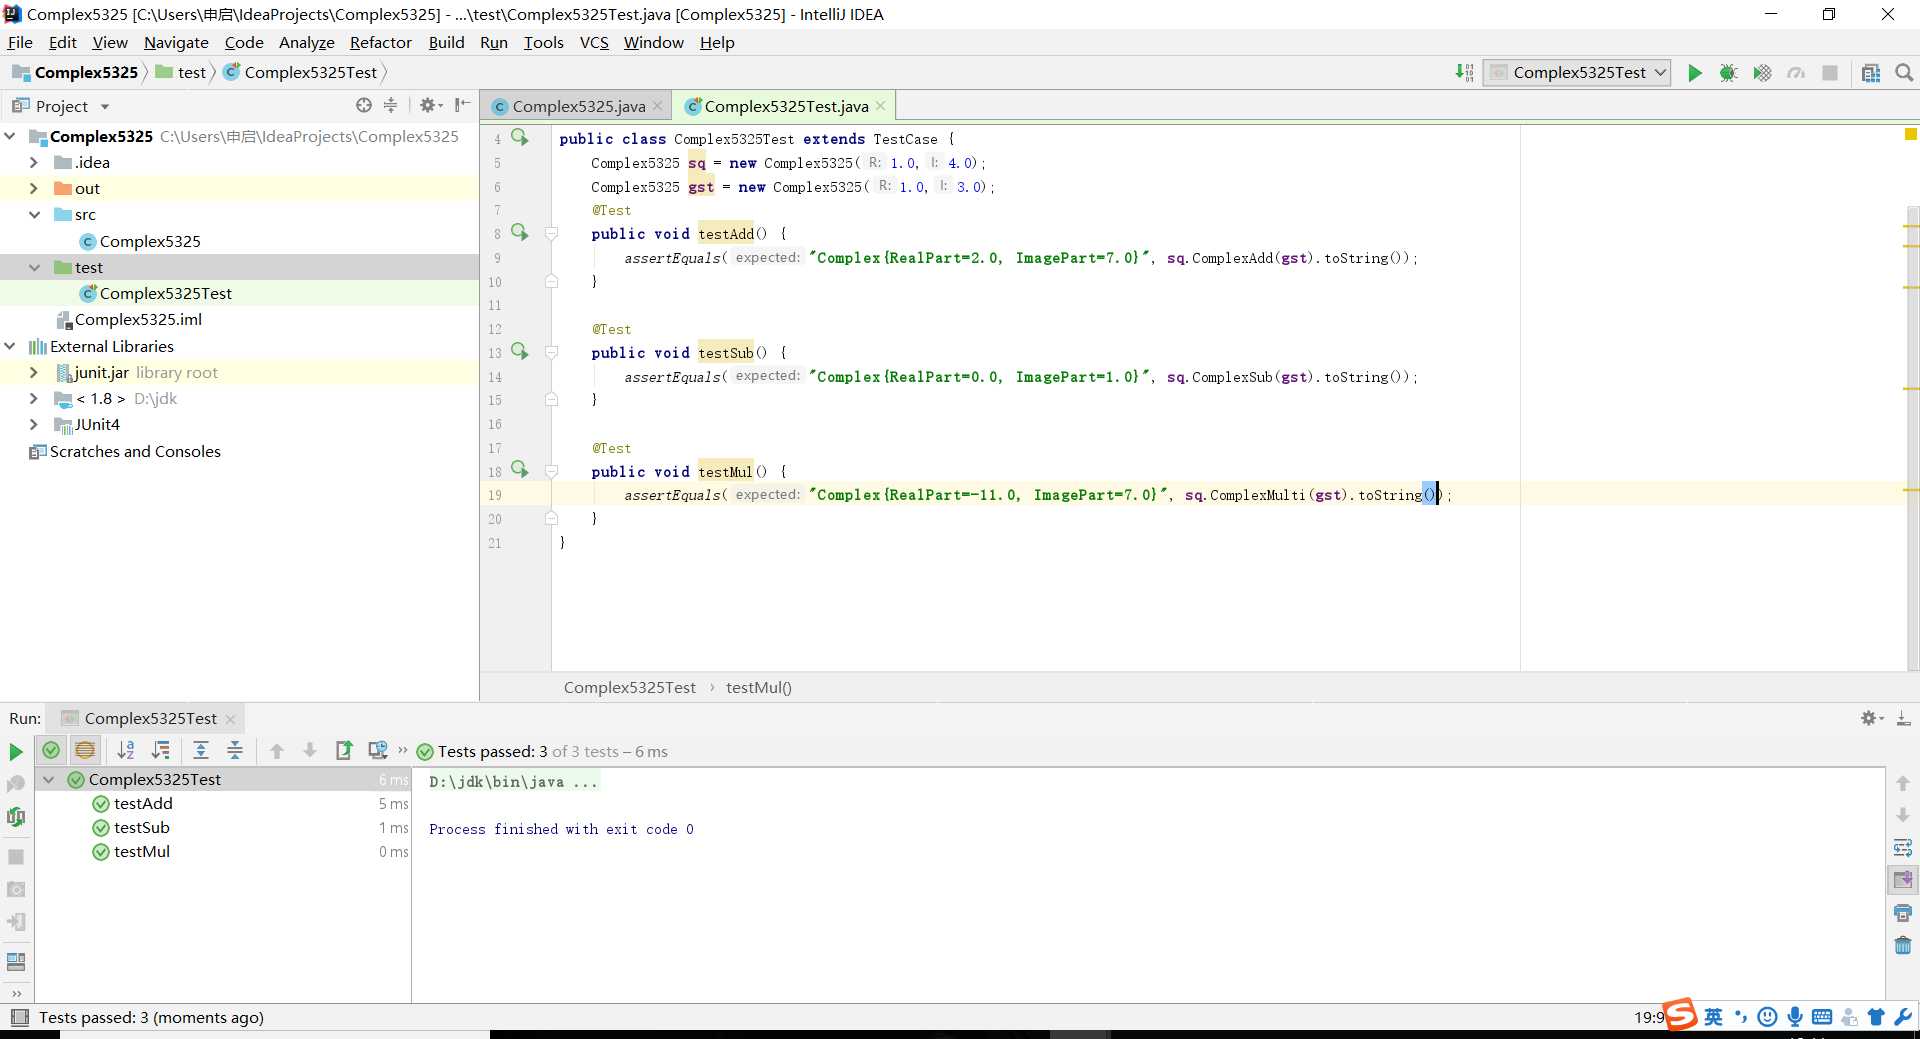Select Complex5325Test run tab
1920x1039 pixels.
pos(150,718)
